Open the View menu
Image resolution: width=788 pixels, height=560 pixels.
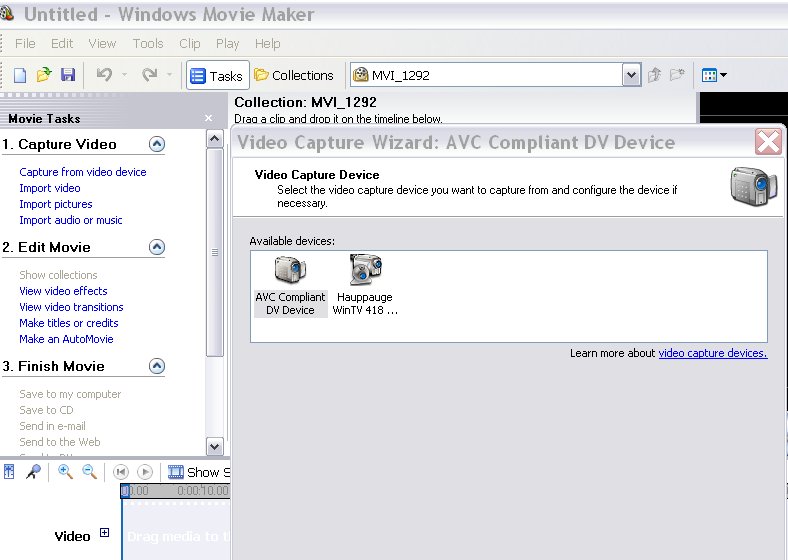coord(102,44)
